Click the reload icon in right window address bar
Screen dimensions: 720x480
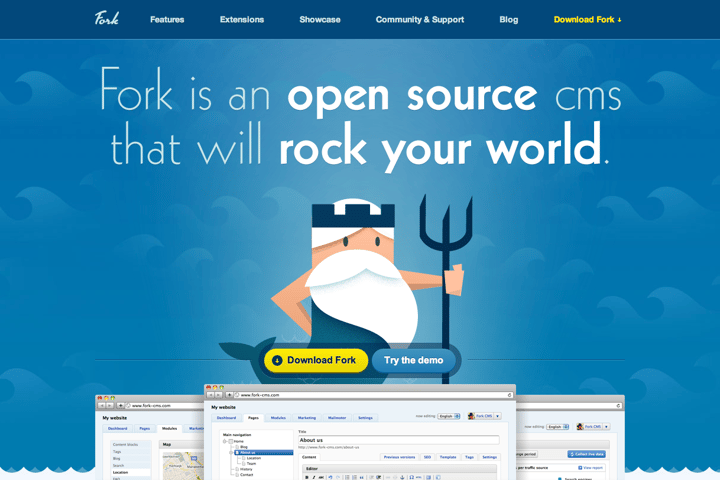click(x=619, y=406)
